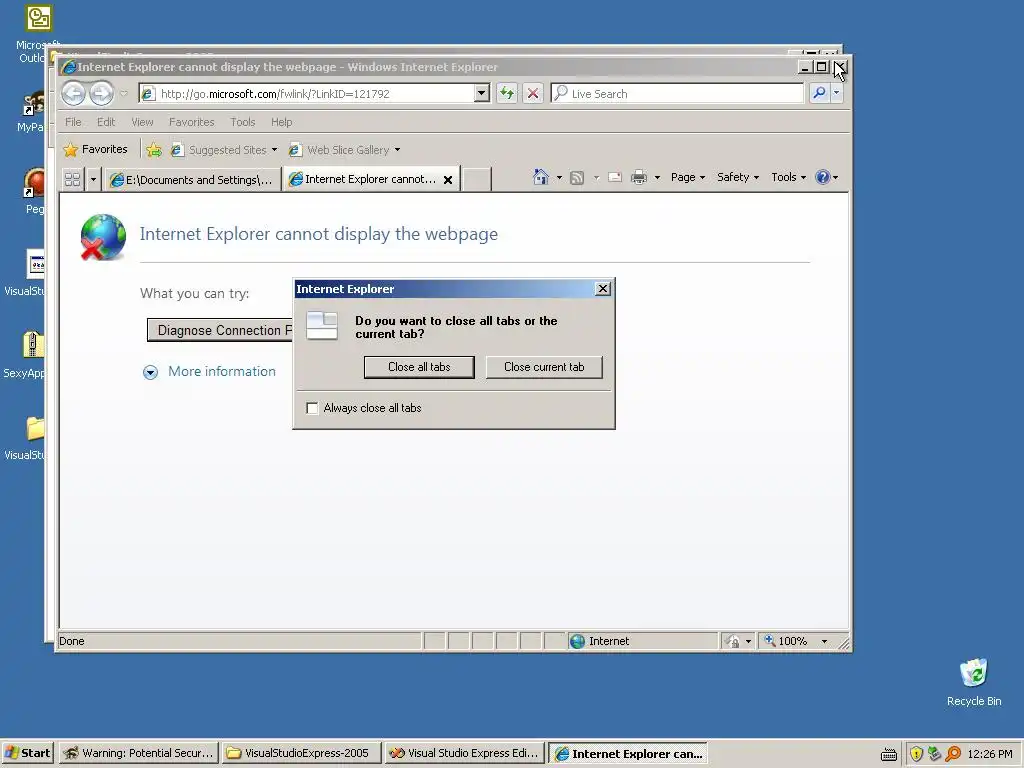
Task: Click the orange magnifier tray icon
Action: click(953, 754)
